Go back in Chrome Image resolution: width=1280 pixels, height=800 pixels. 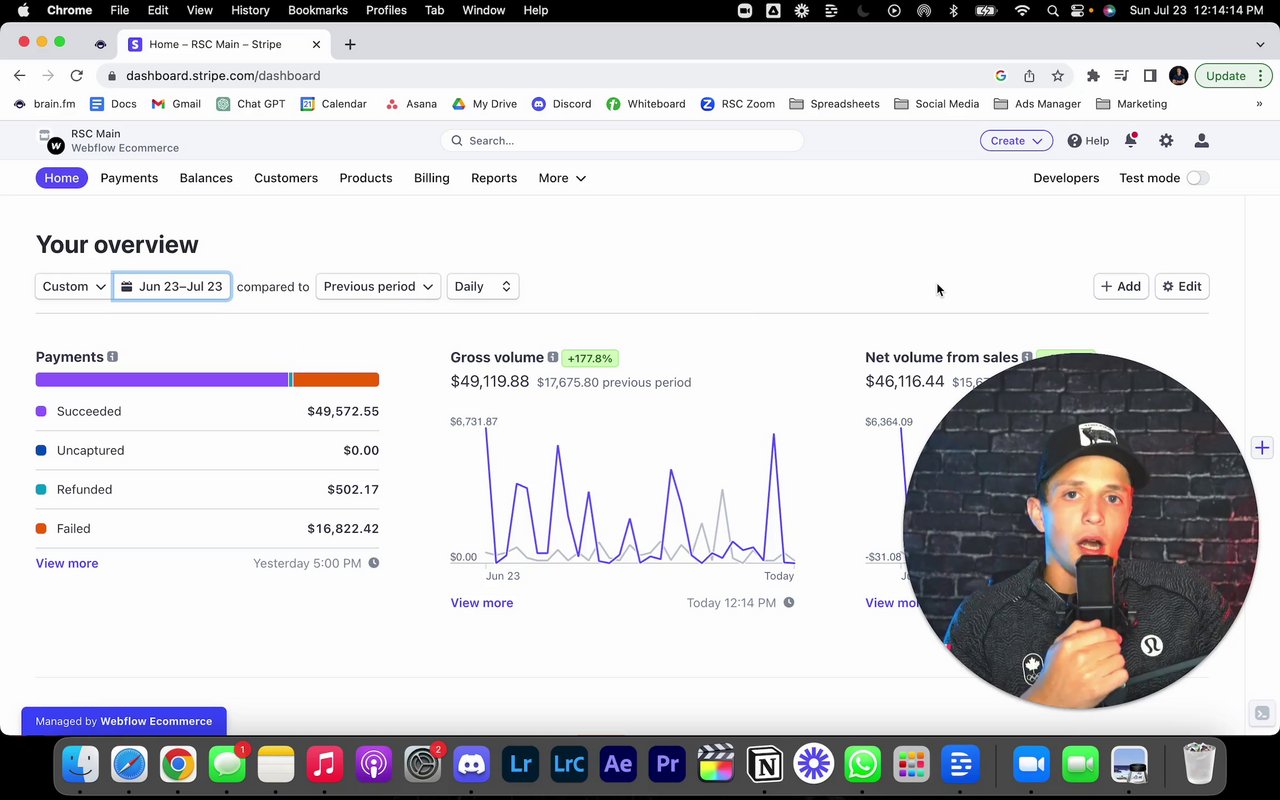(20, 76)
